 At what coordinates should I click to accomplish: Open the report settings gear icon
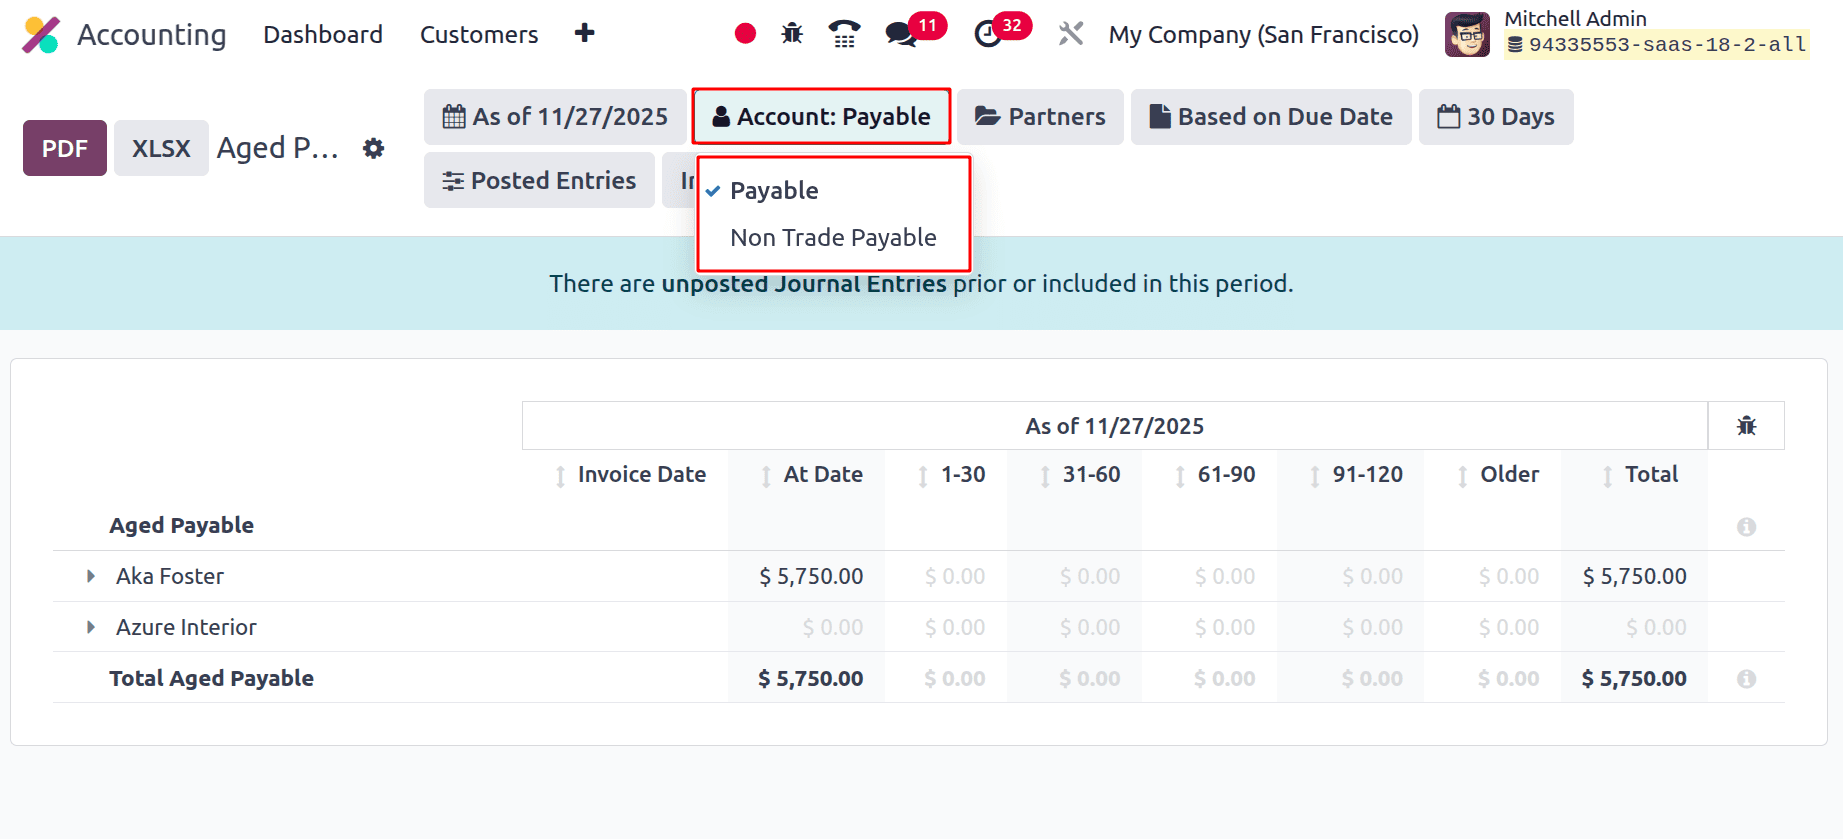(x=373, y=148)
